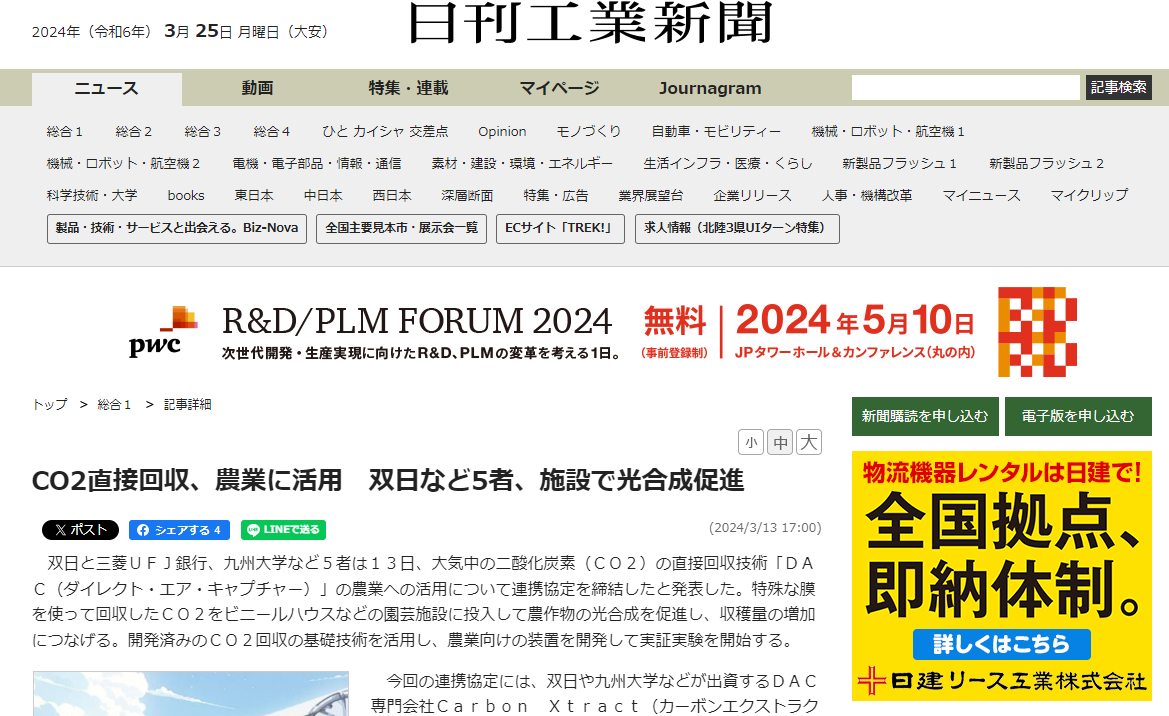The height and width of the screenshot is (716, 1169).
Task: Click the 記事検索 search button
Action: (x=1119, y=88)
